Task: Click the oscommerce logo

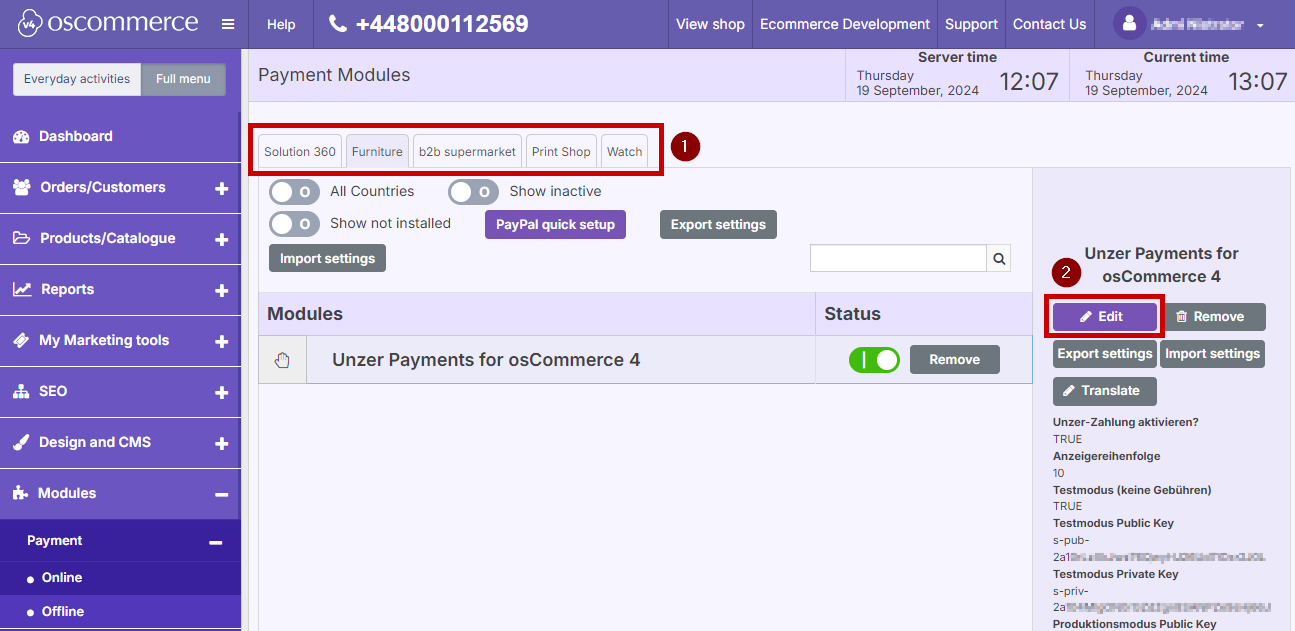Action: pyautogui.click(x=106, y=24)
